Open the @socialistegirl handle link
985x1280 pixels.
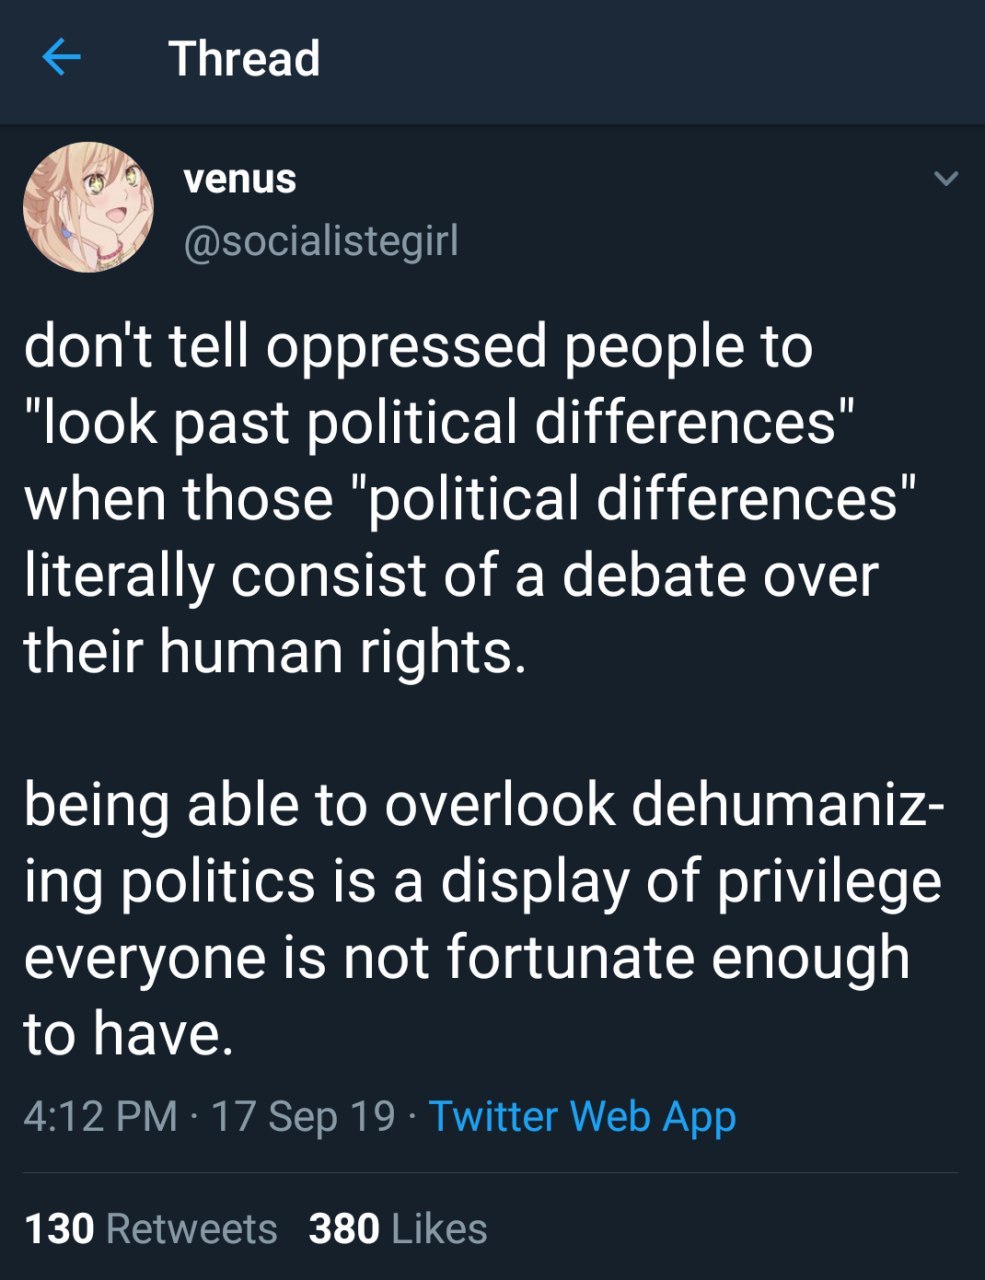pos(320,240)
